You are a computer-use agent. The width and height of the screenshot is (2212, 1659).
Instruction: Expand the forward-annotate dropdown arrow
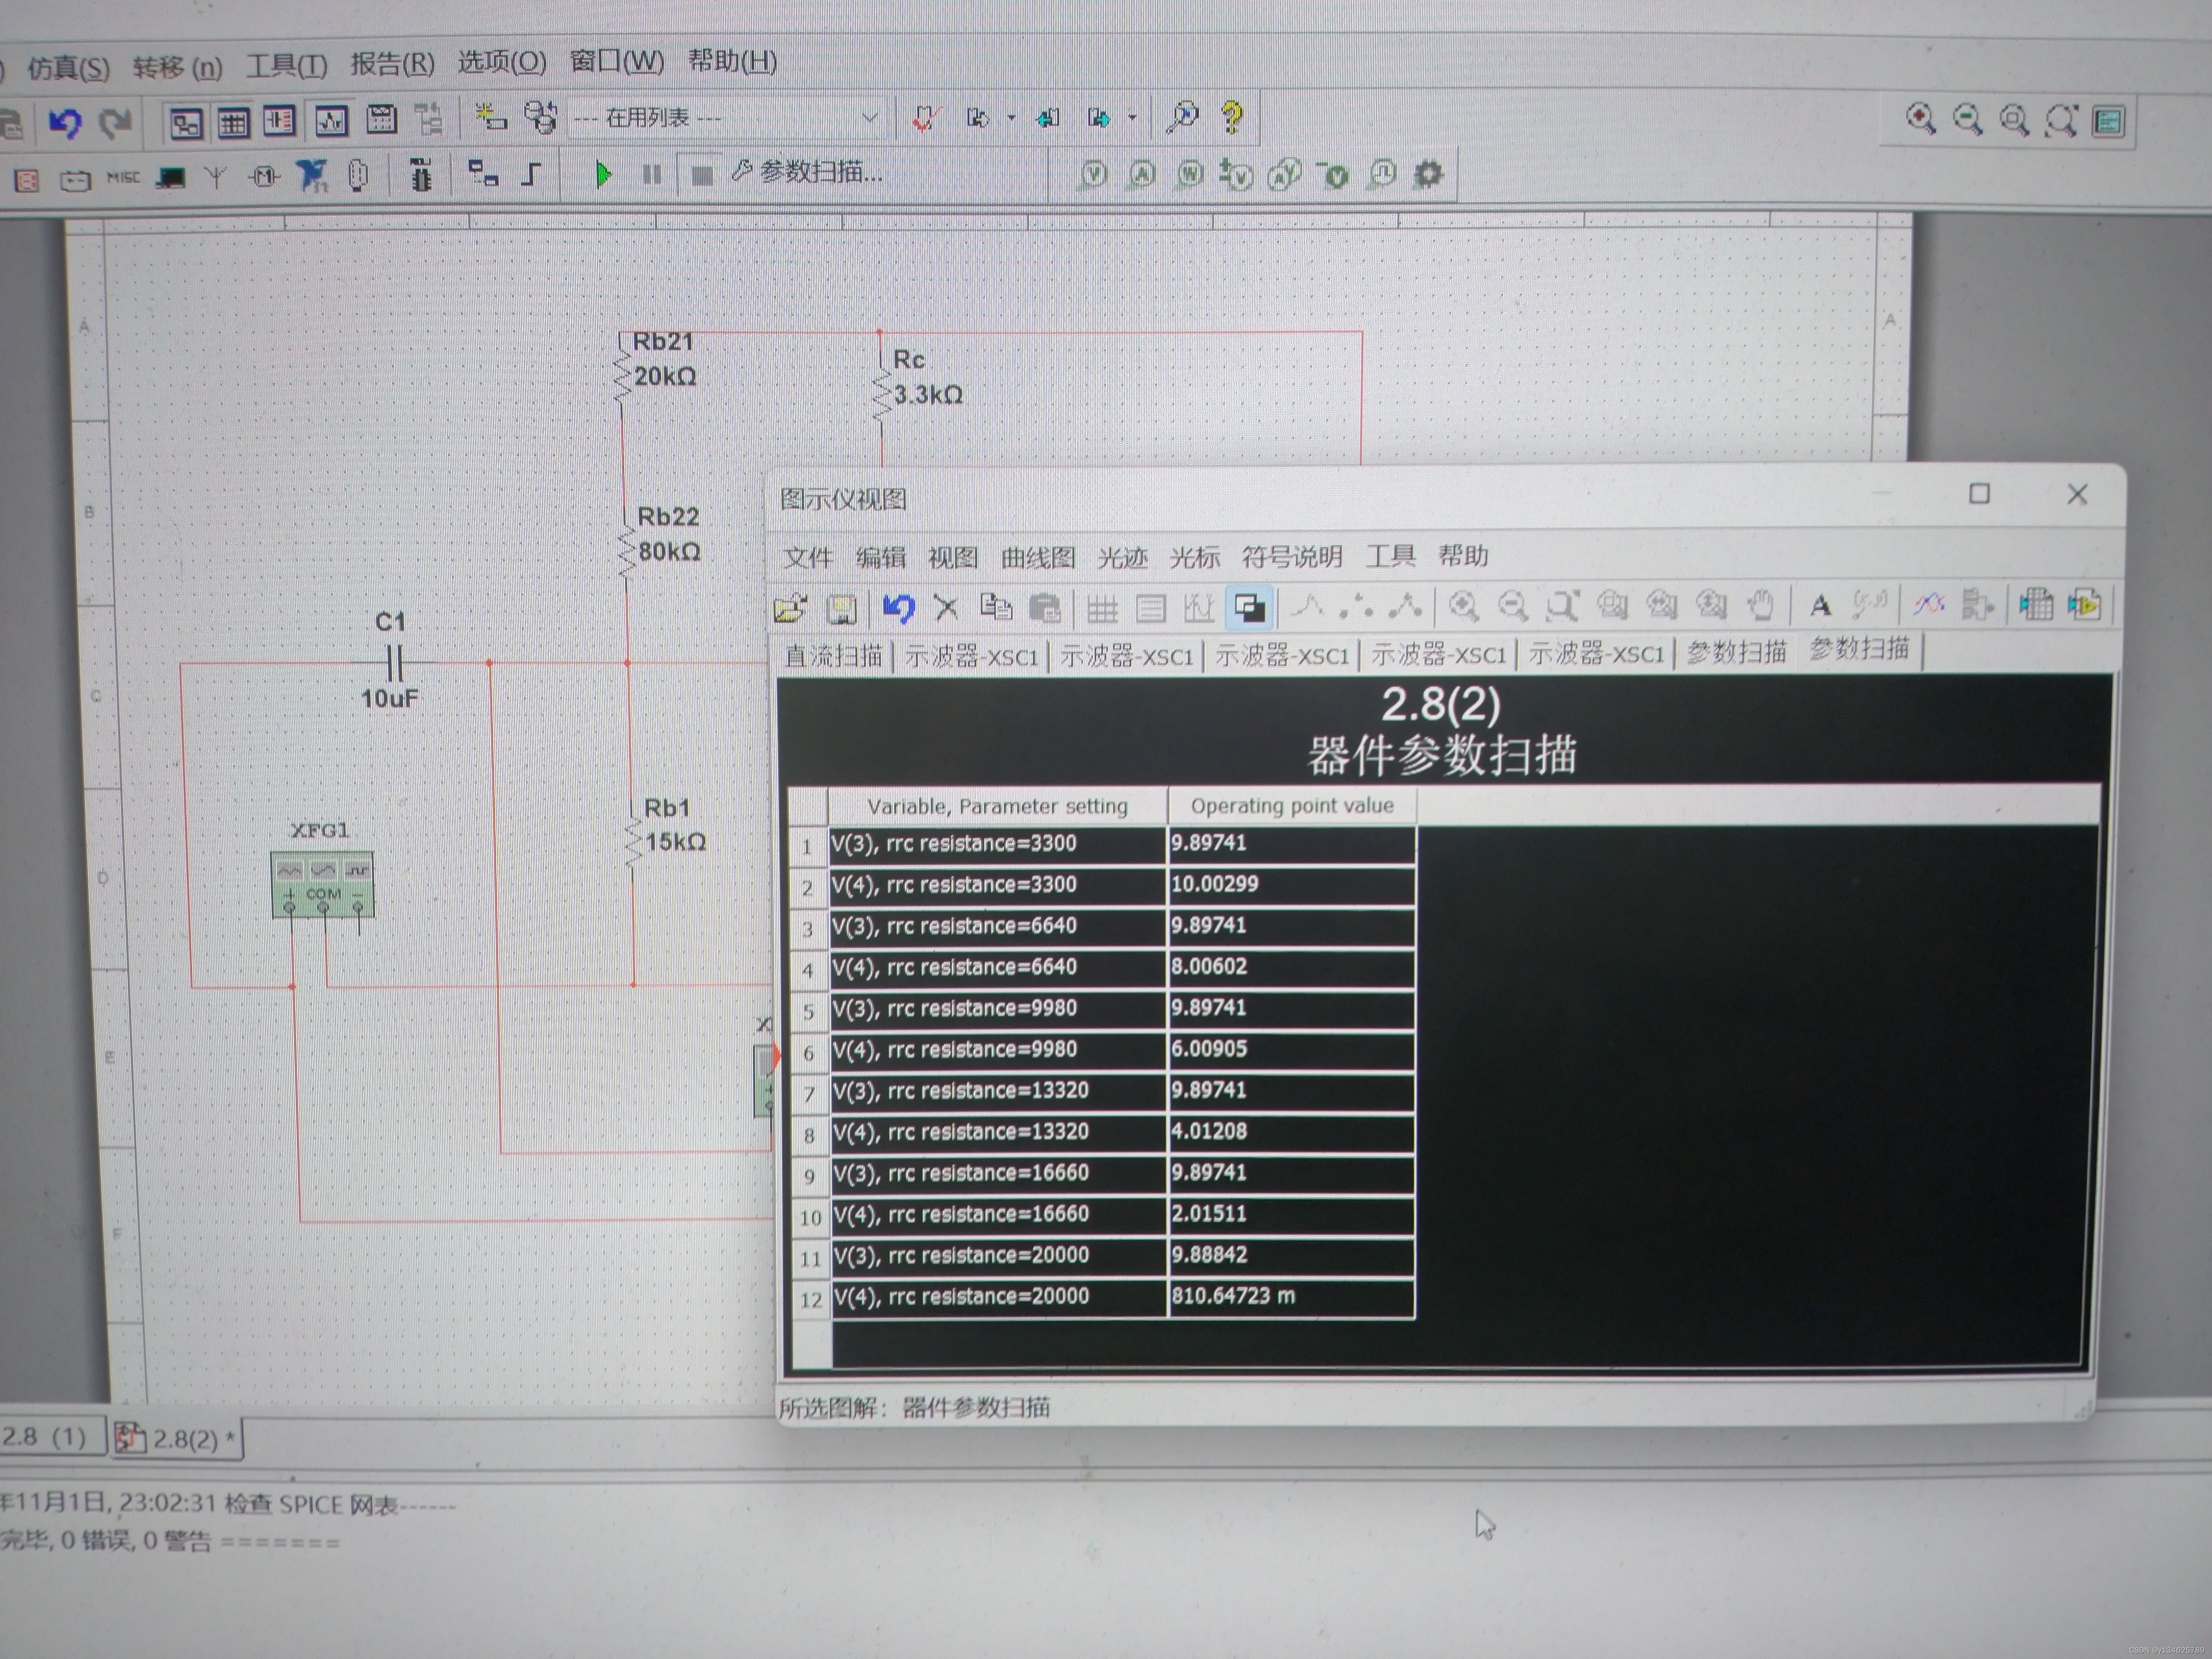pos(1132,118)
